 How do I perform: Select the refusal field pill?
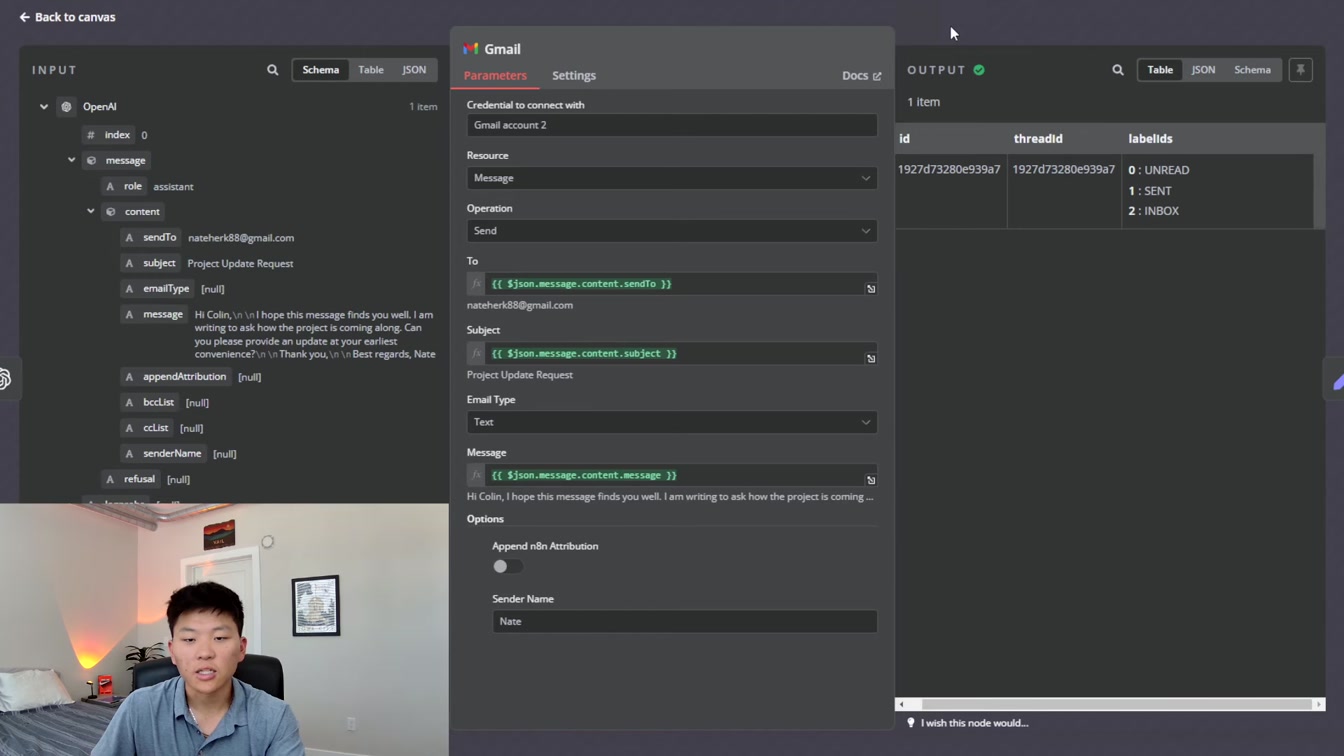tap(131, 479)
